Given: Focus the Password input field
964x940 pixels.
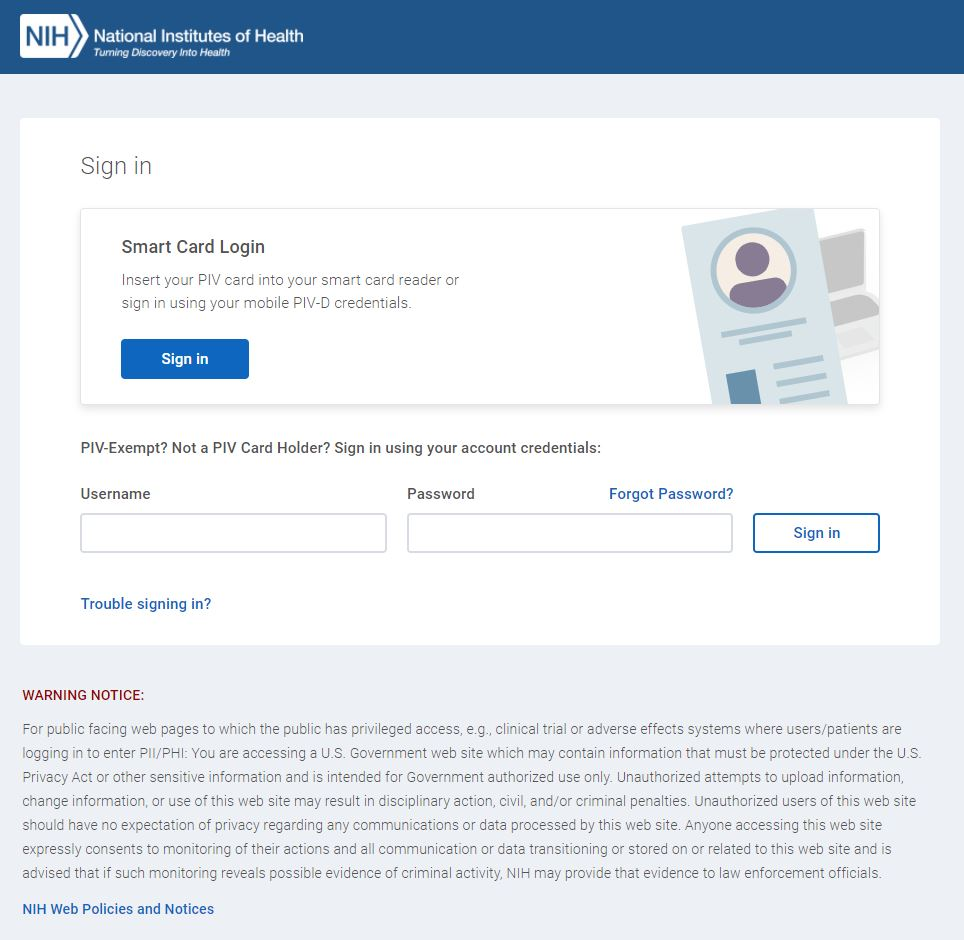Looking at the screenshot, I should [x=569, y=533].
